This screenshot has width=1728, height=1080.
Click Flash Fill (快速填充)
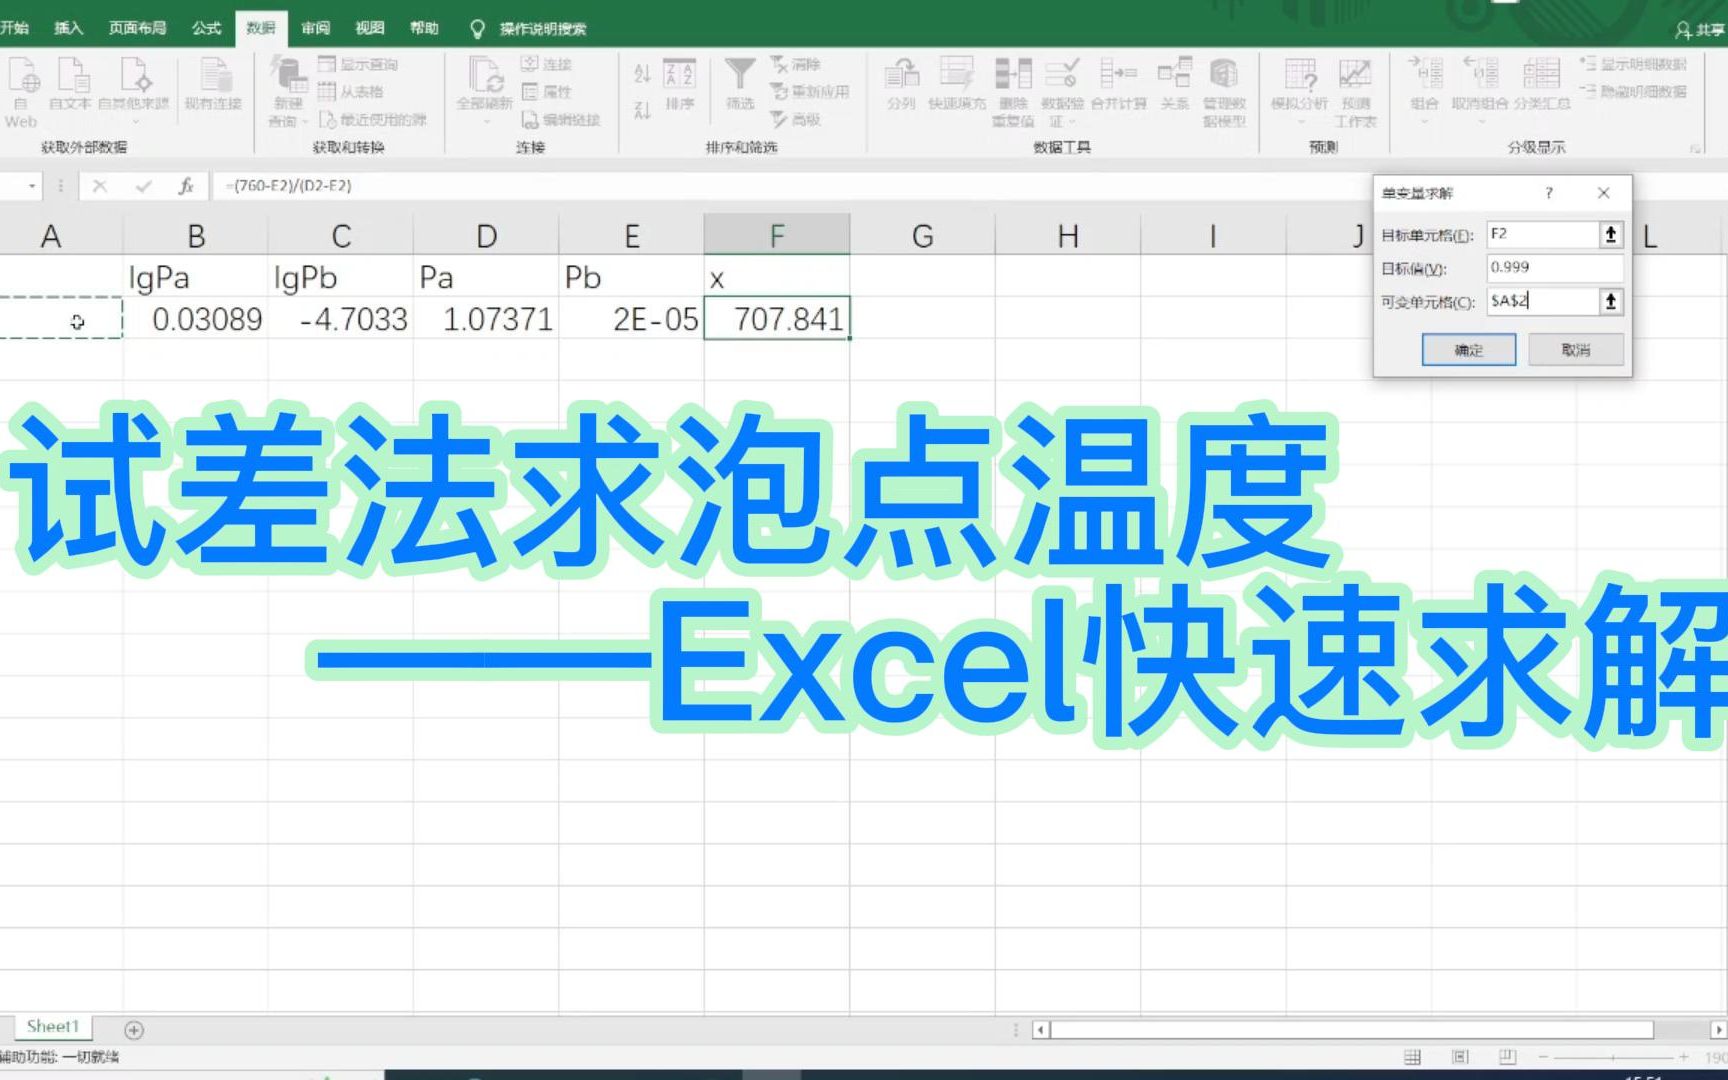957,85
